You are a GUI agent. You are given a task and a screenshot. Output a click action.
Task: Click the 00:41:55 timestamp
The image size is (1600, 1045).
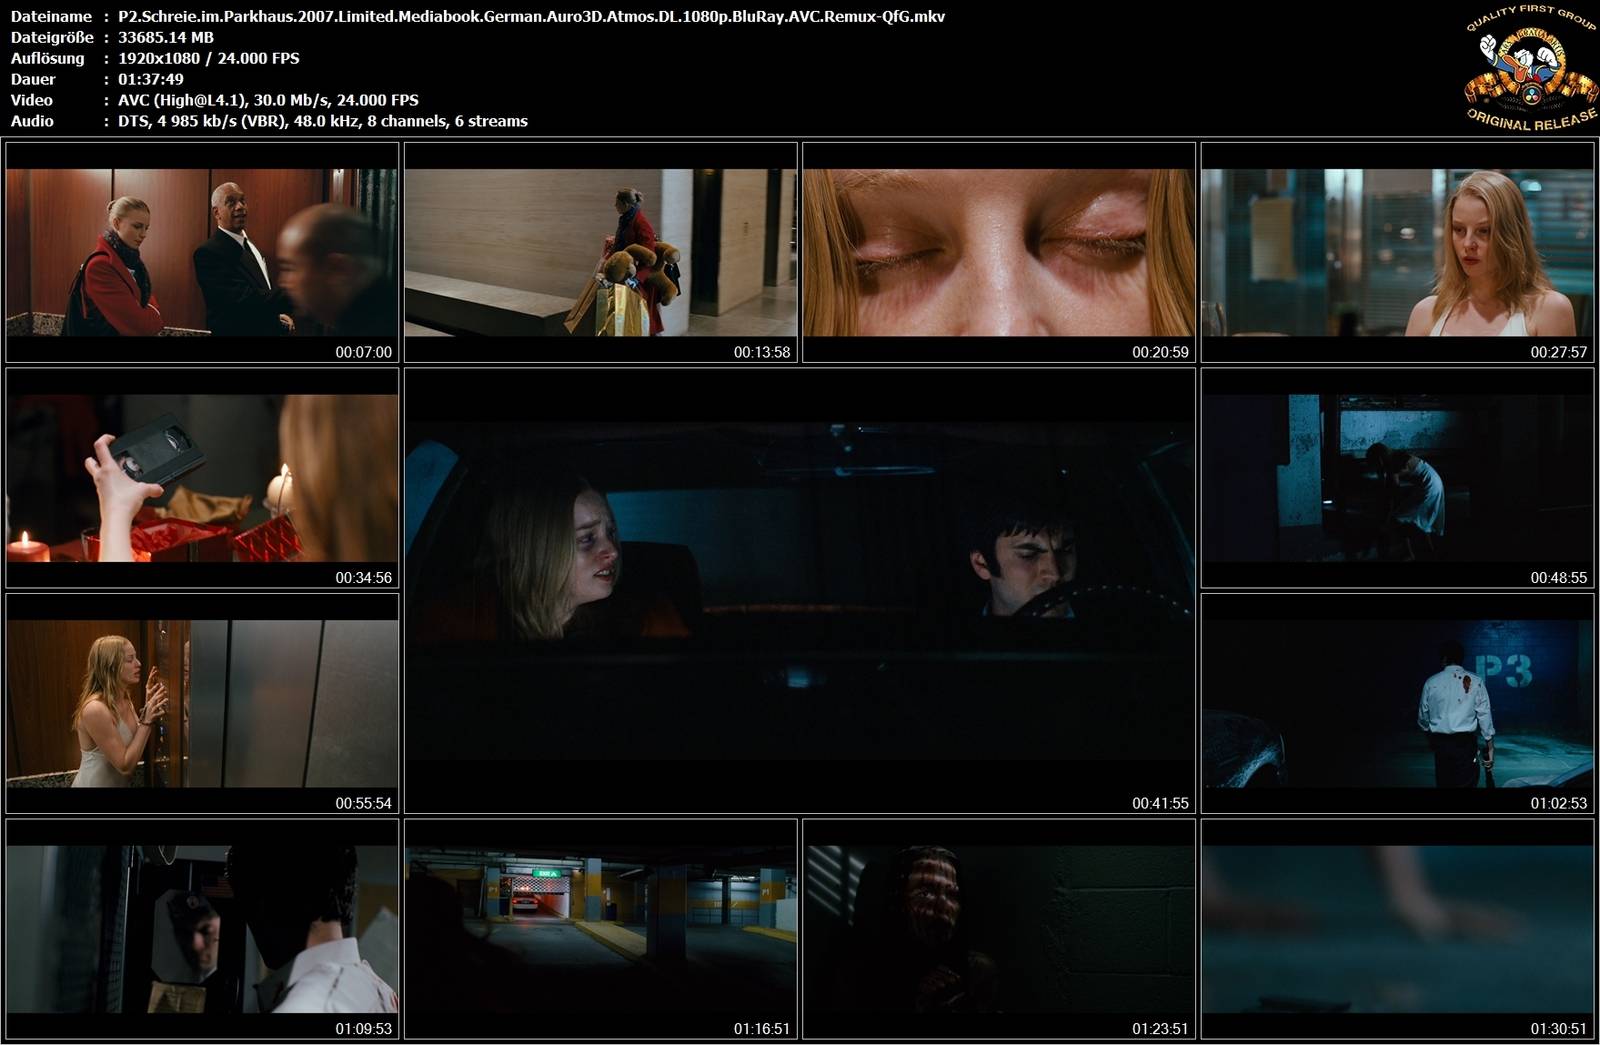(x=1160, y=803)
